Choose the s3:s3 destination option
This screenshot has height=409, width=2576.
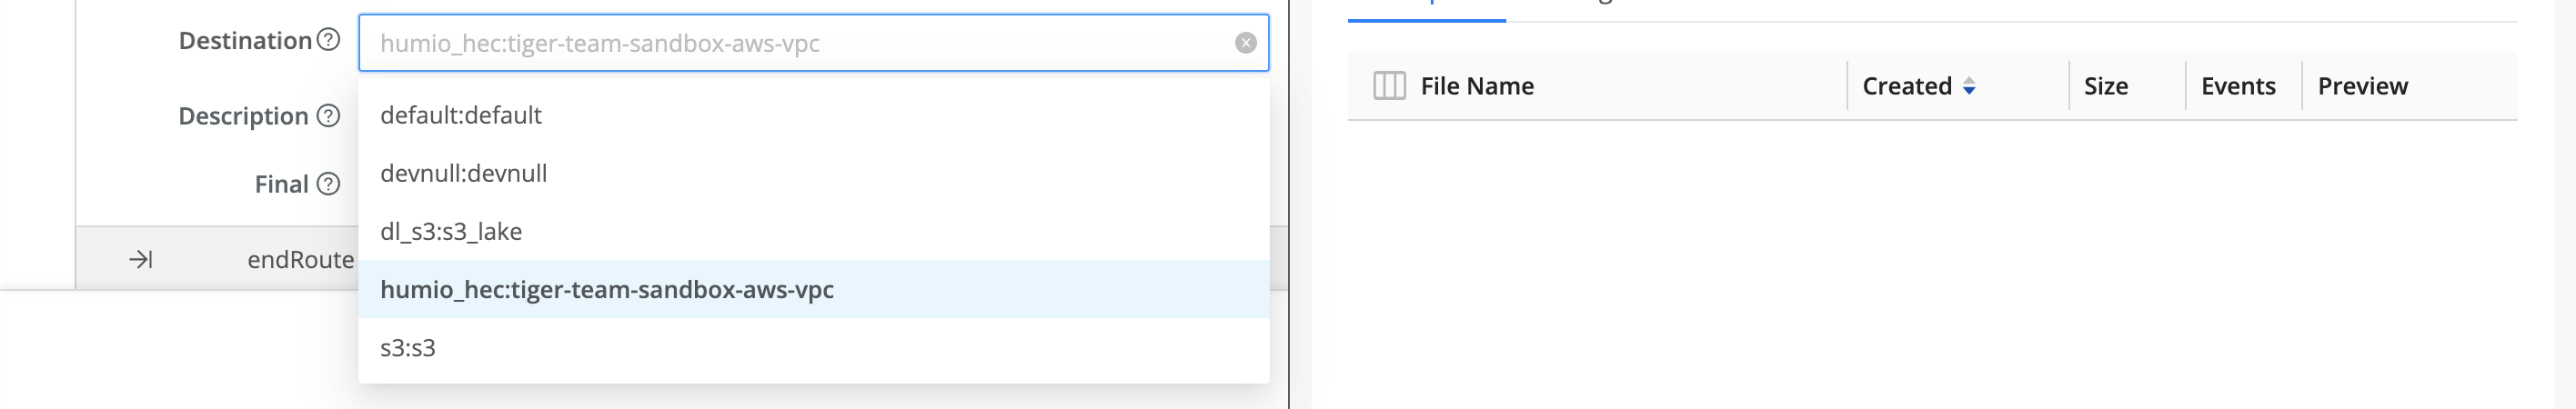click(408, 347)
